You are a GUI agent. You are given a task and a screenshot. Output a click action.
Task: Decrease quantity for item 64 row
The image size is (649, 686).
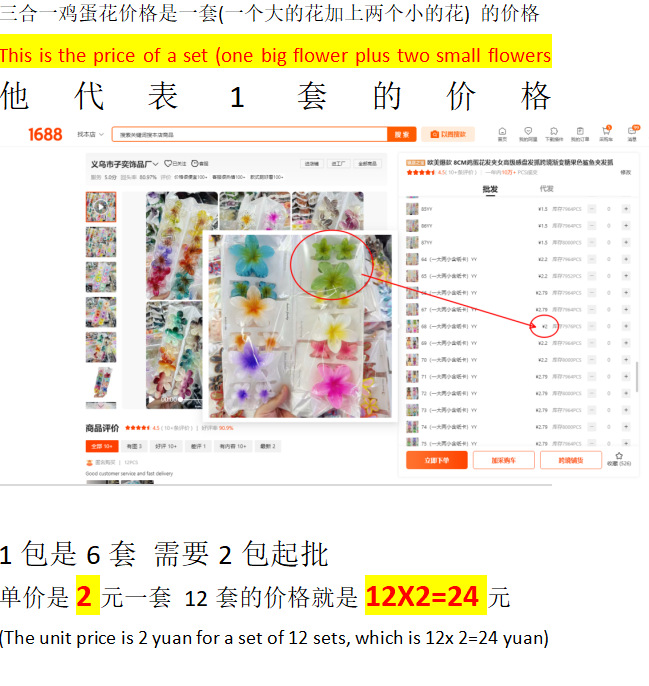click(592, 259)
